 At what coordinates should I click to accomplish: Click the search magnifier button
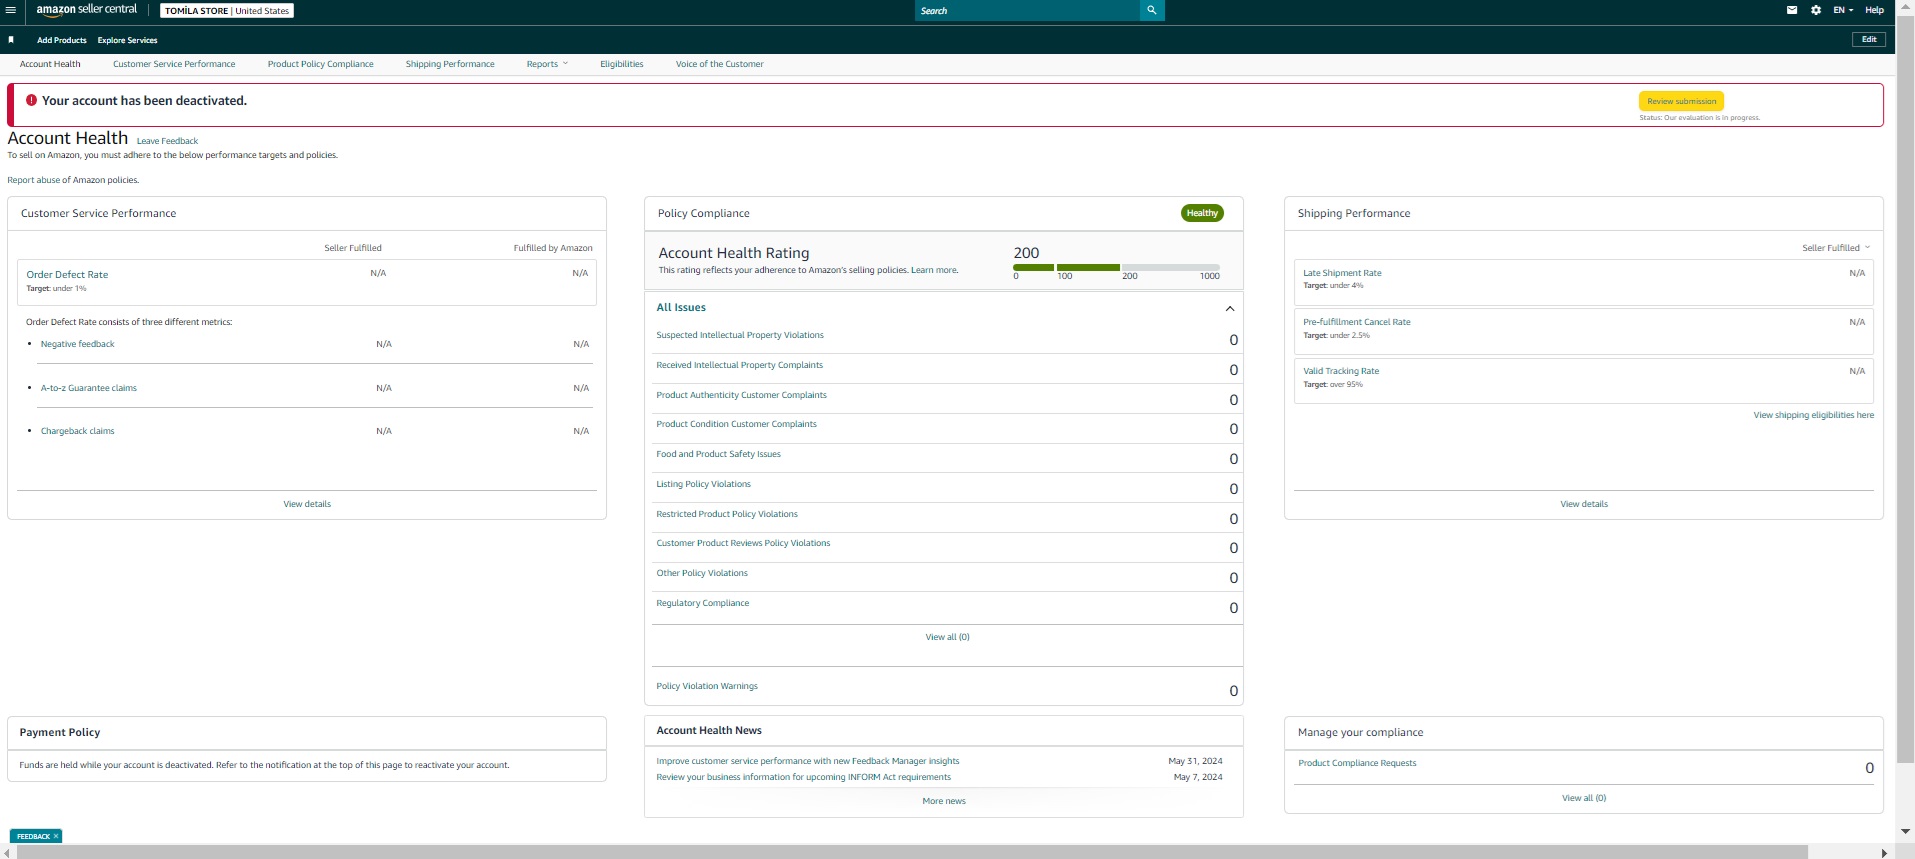tap(1152, 10)
